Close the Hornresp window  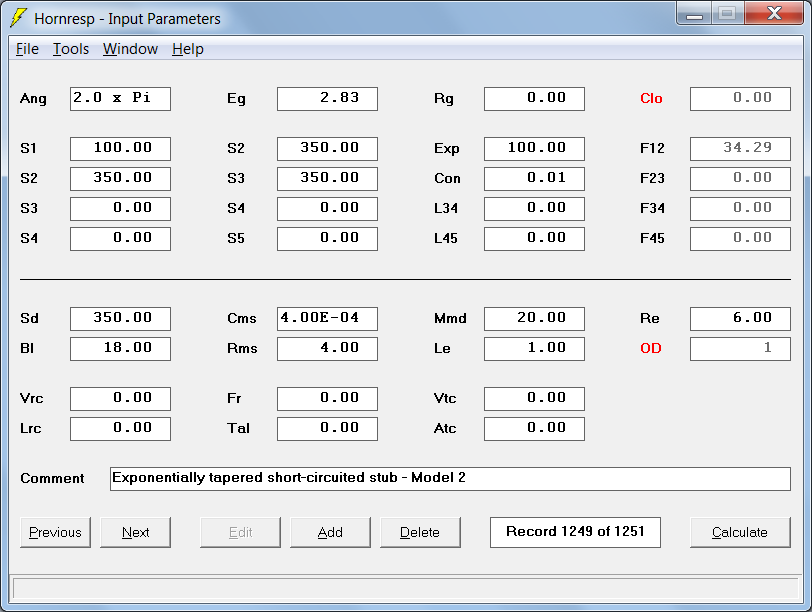(x=774, y=14)
